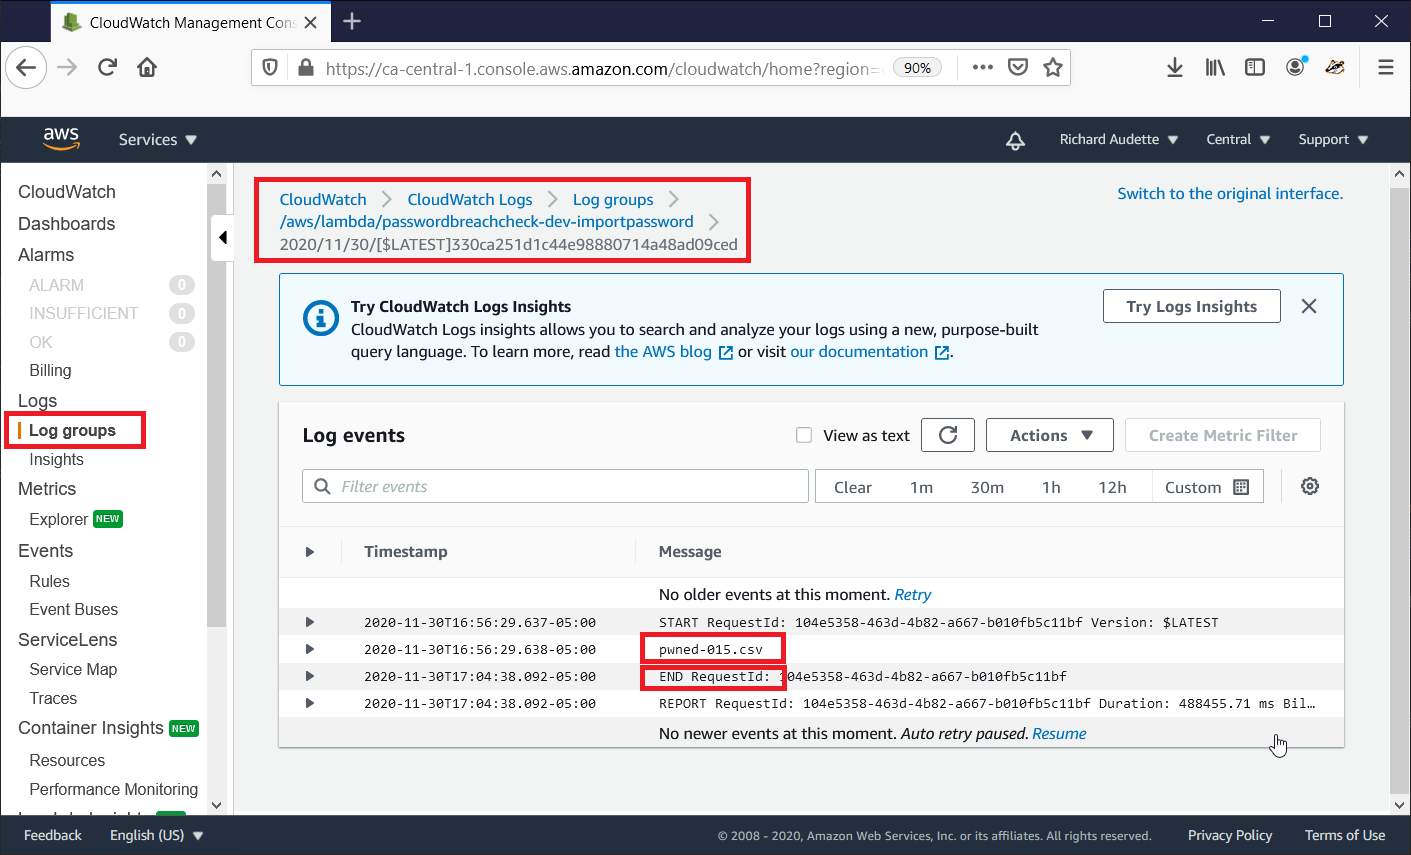Expand the START RequestId log row
This screenshot has width=1411, height=855.
tap(310, 622)
